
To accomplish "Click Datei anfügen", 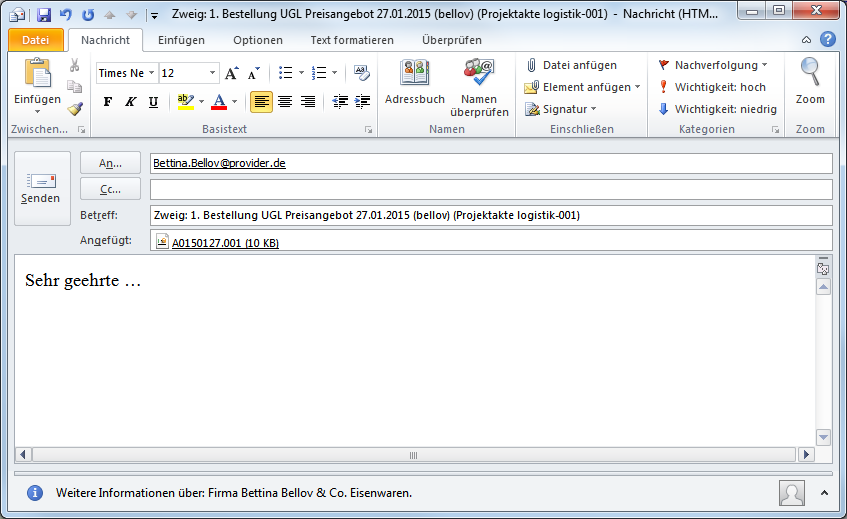I will [572, 65].
